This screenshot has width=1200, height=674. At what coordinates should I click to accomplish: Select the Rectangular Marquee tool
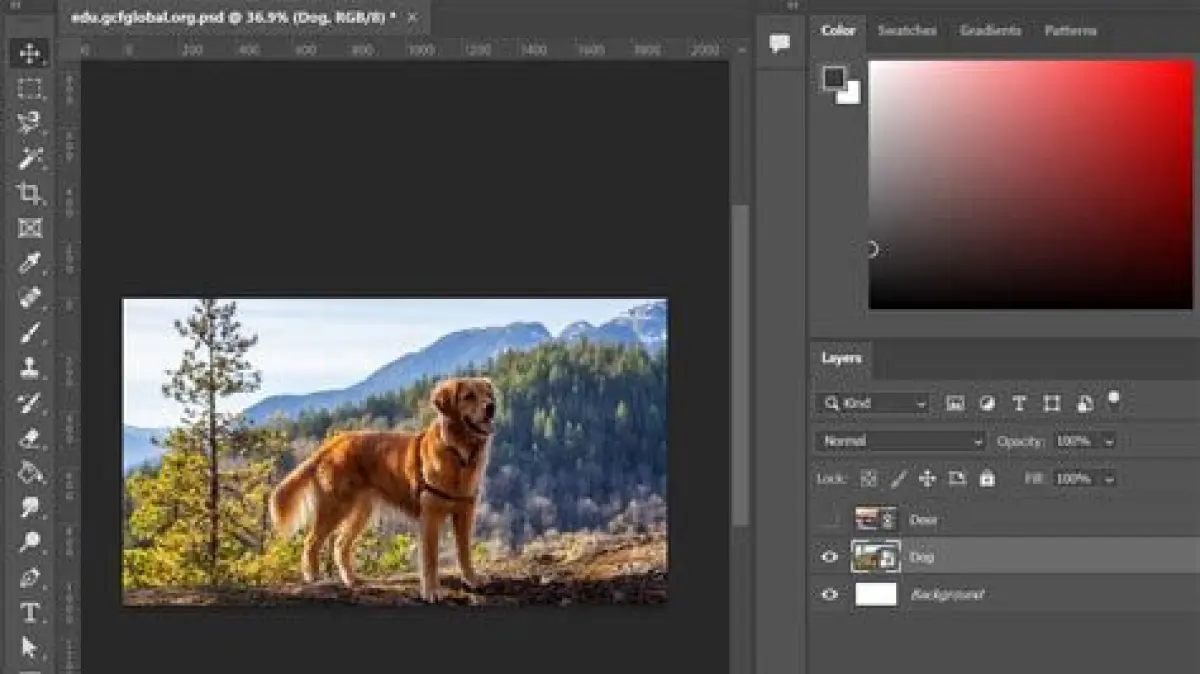[x=30, y=88]
